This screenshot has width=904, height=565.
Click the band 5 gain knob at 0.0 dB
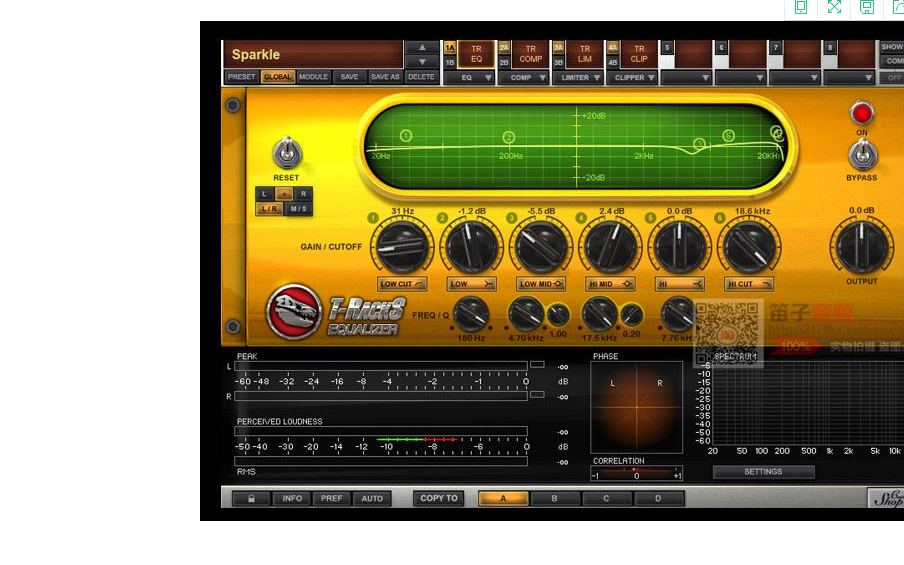pyautogui.click(x=679, y=247)
